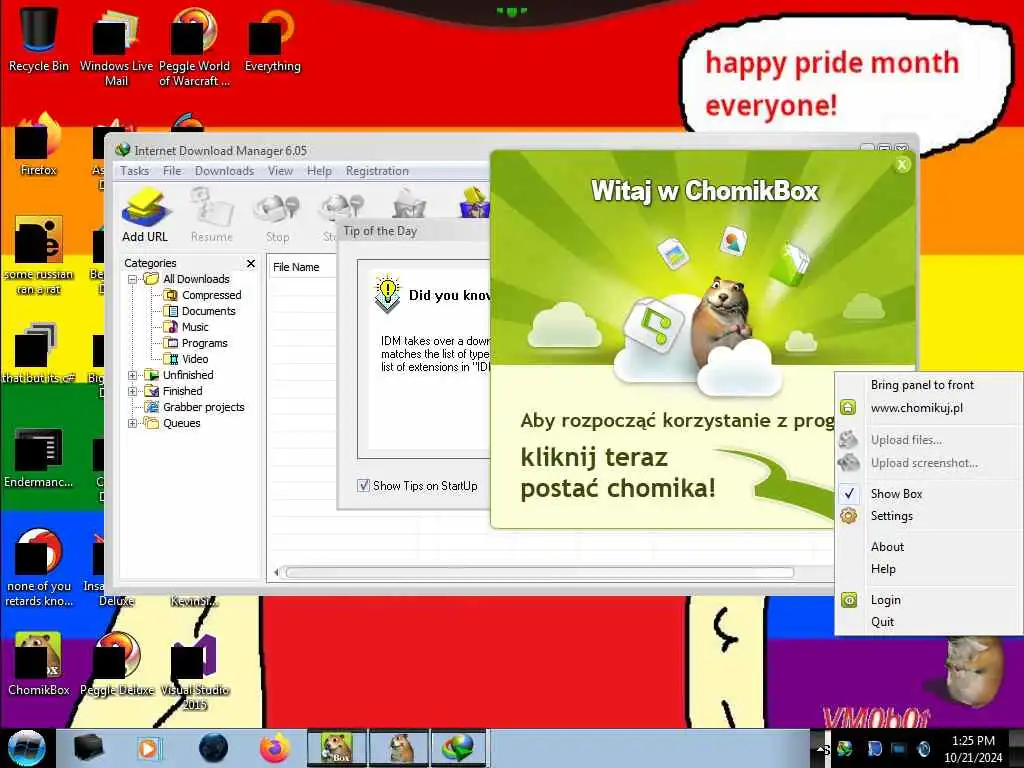Open the Tasks menu in IDM
1024x768 pixels.
(x=135, y=171)
